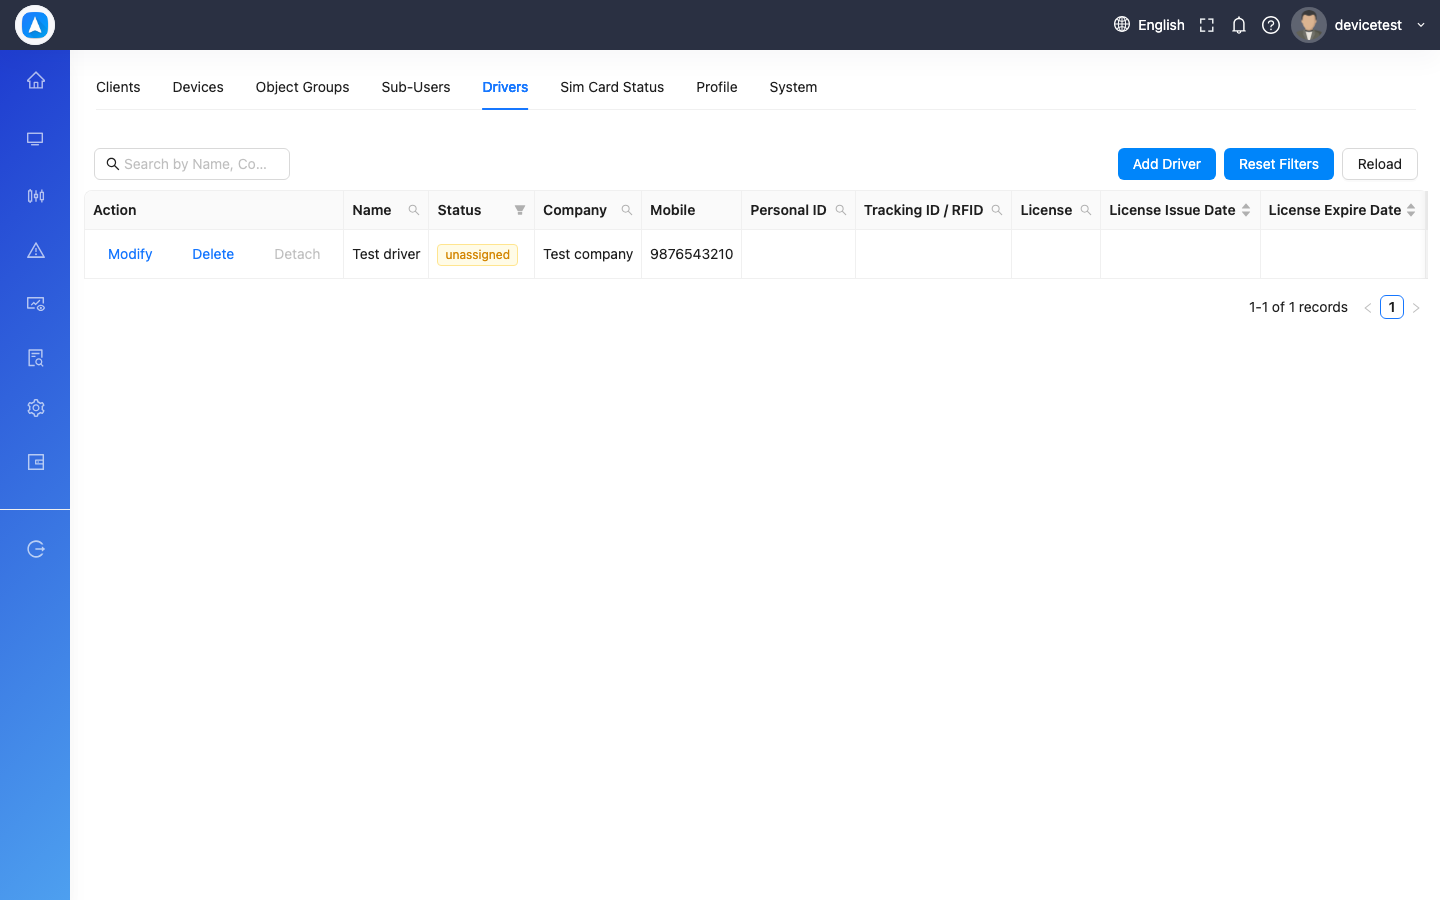Open the wallet icon in the sidebar
The height and width of the screenshot is (900, 1440).
point(36,462)
